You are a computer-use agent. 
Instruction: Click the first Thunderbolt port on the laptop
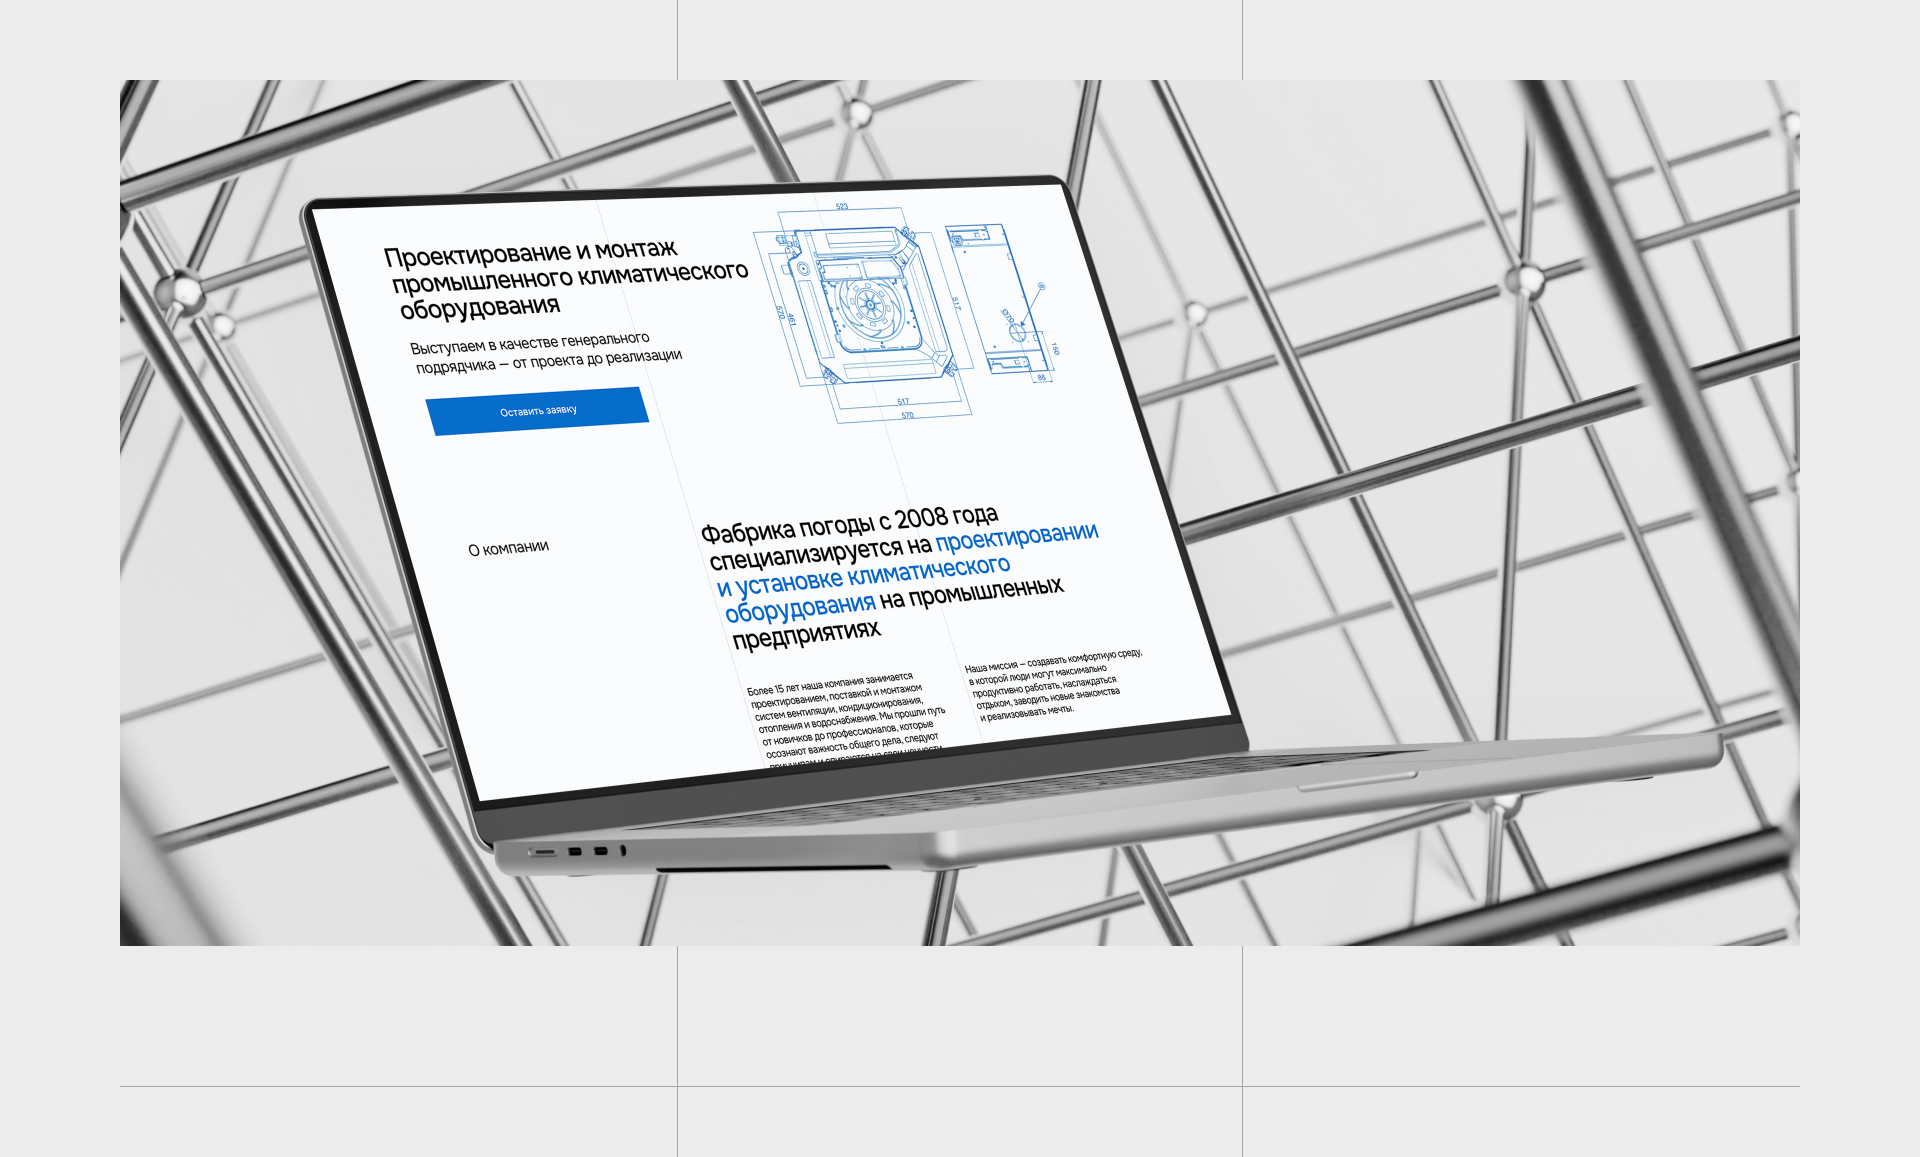coord(575,852)
